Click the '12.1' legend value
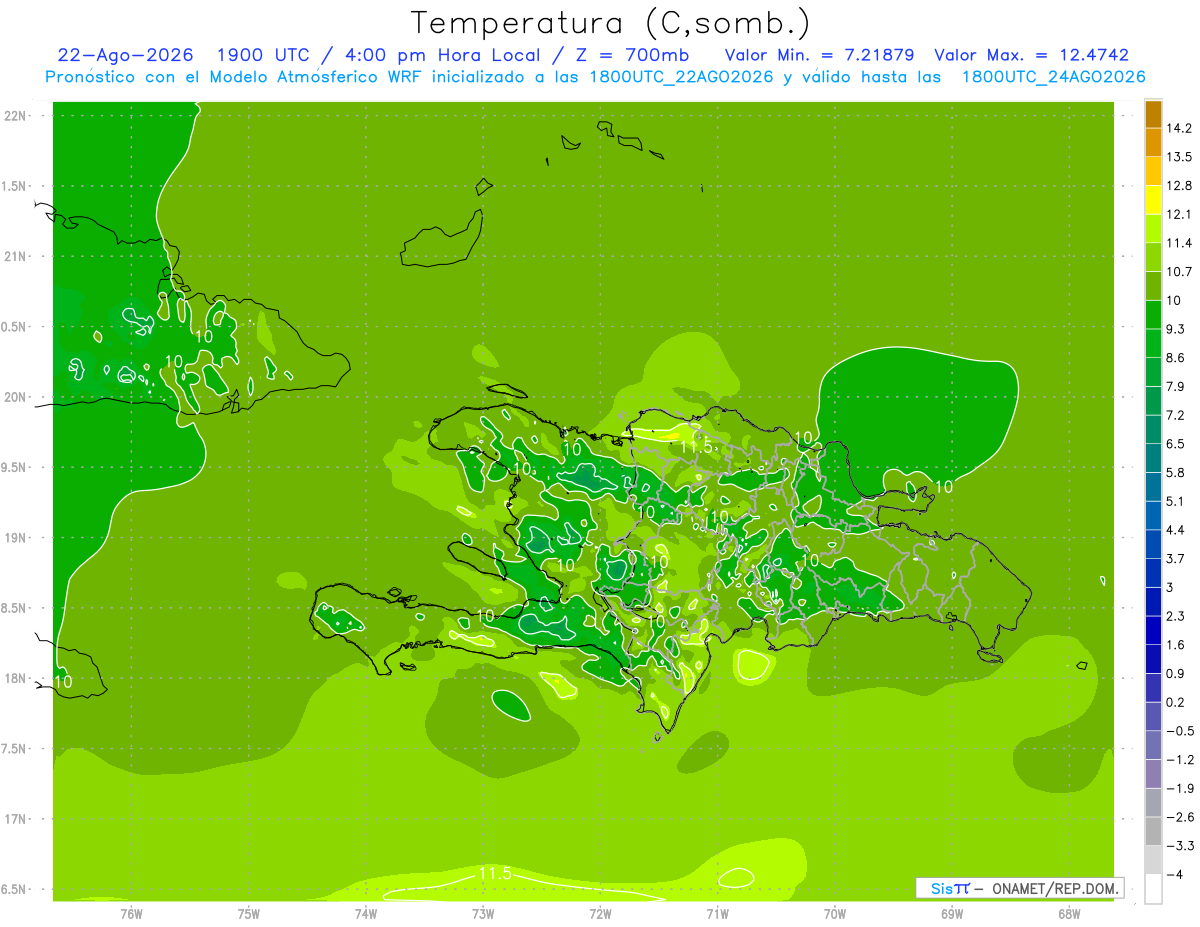Screen dimensions: 1200x927 pyautogui.click(x=1179, y=214)
